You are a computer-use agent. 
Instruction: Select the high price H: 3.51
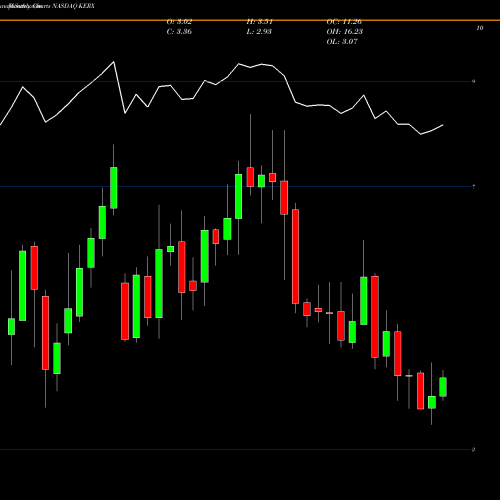coord(259,22)
